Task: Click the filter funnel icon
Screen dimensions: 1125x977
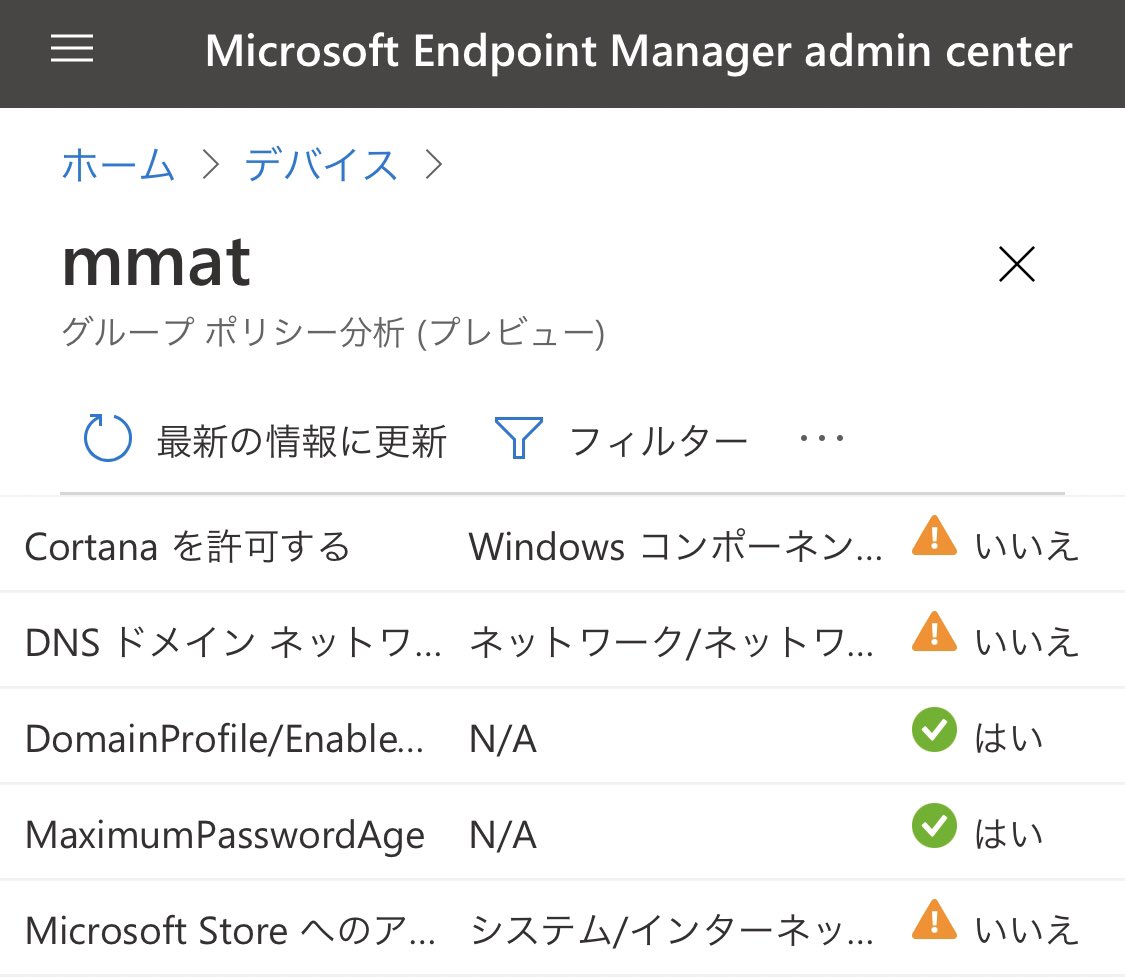Action: [x=519, y=439]
